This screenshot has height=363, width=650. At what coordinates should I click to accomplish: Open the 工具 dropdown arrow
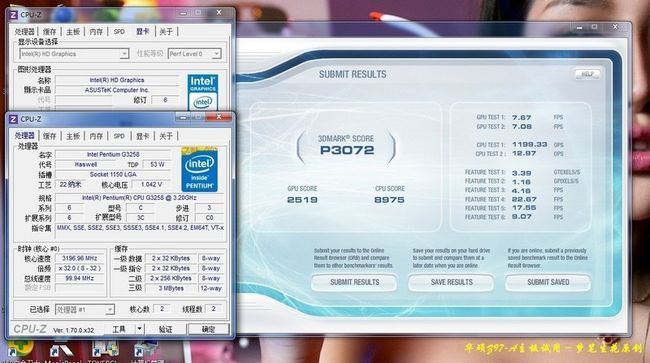[x=139, y=329]
